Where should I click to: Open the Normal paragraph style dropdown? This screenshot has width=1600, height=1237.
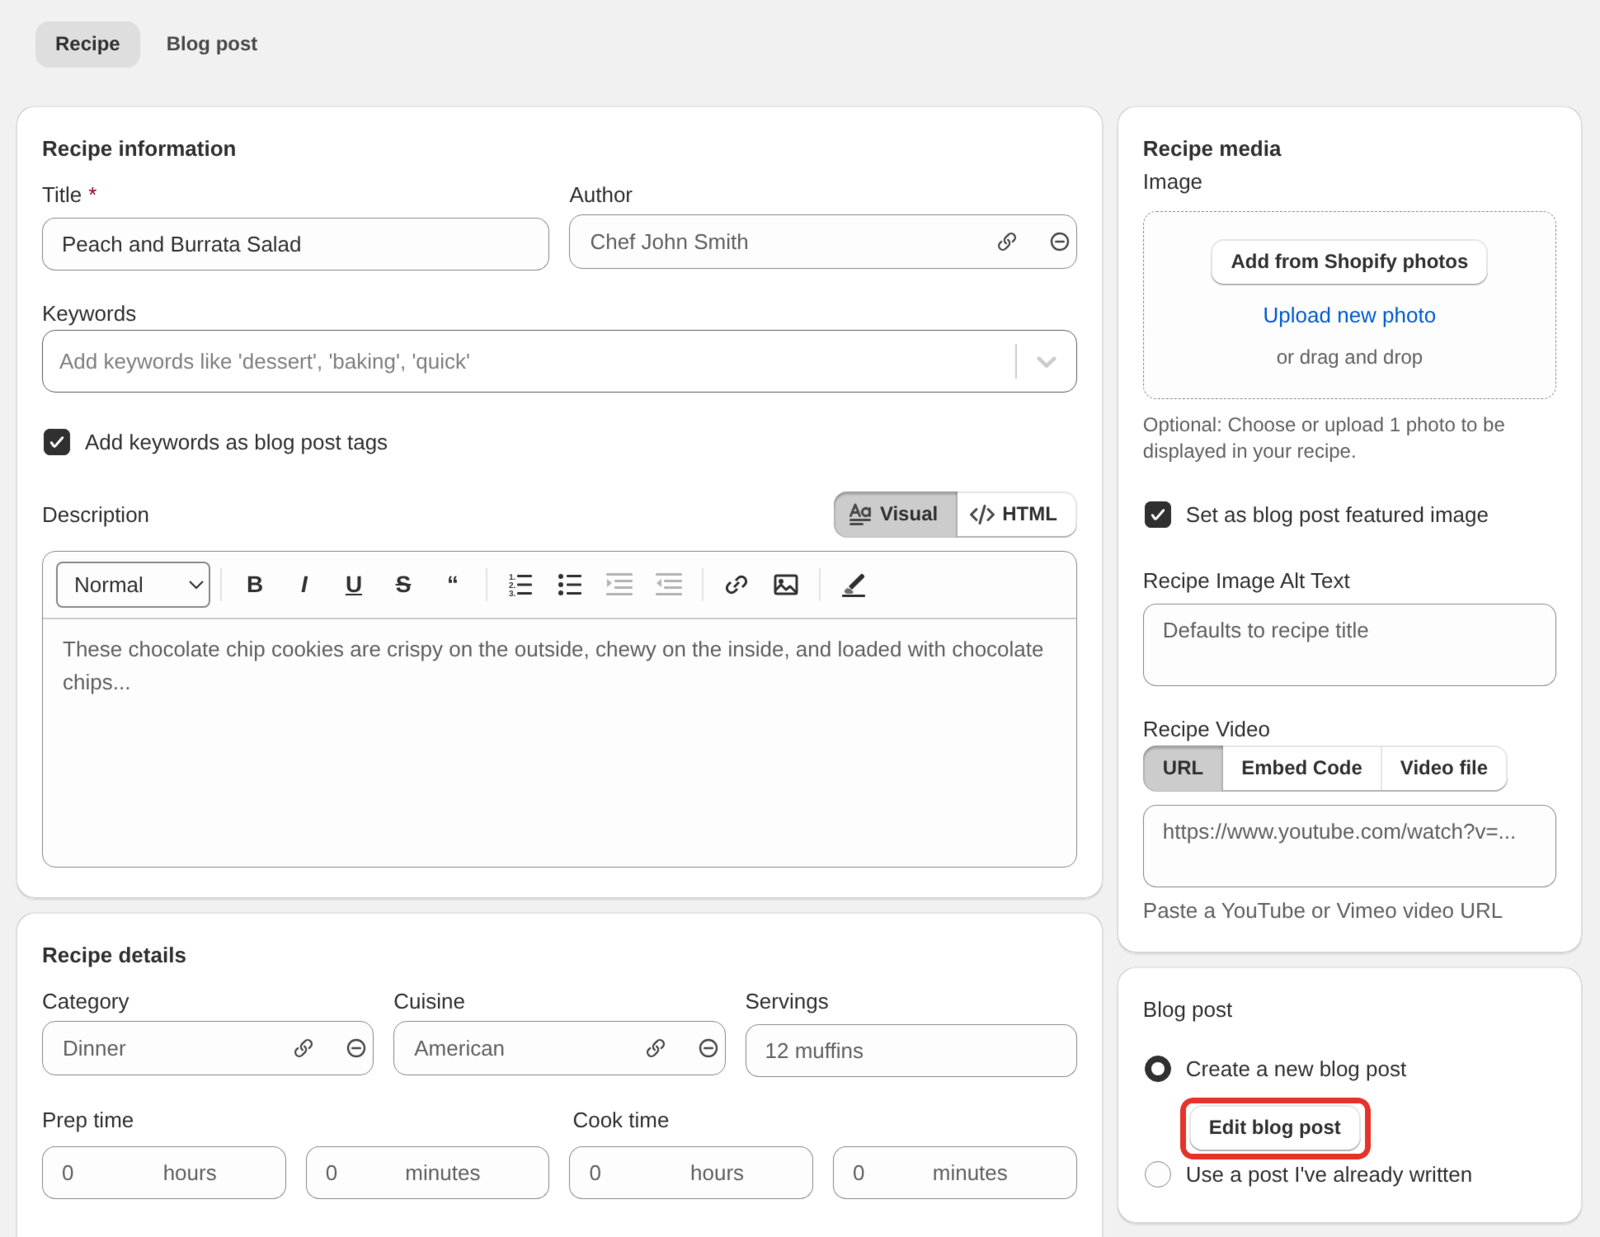click(133, 585)
